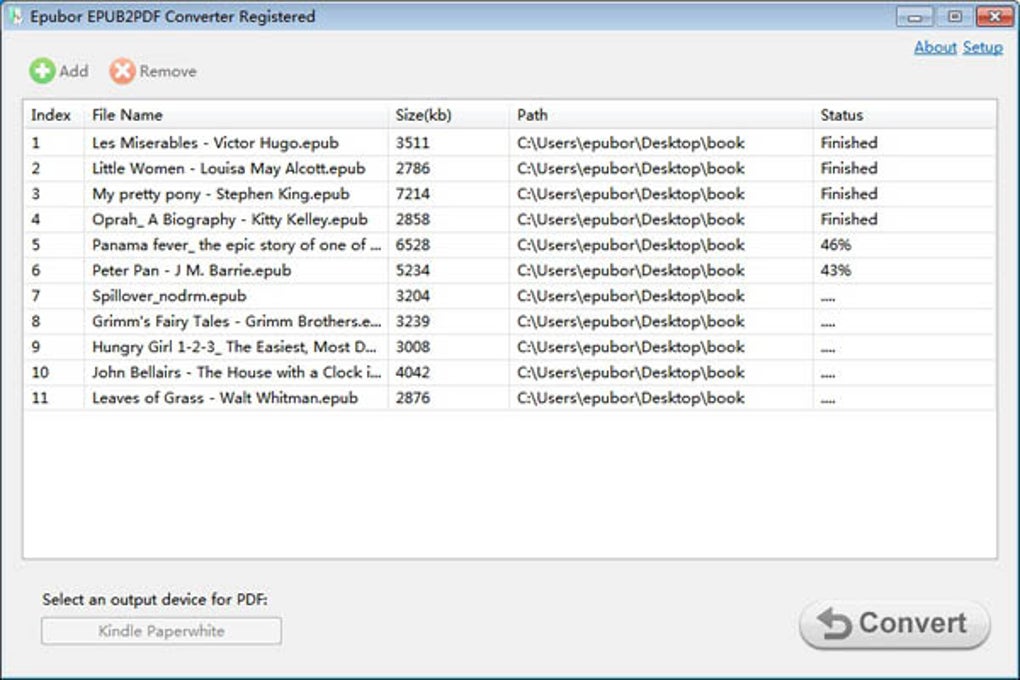The image size is (1020, 680).
Task: Click the 46% progress status of Panama fever
Action: tap(835, 245)
